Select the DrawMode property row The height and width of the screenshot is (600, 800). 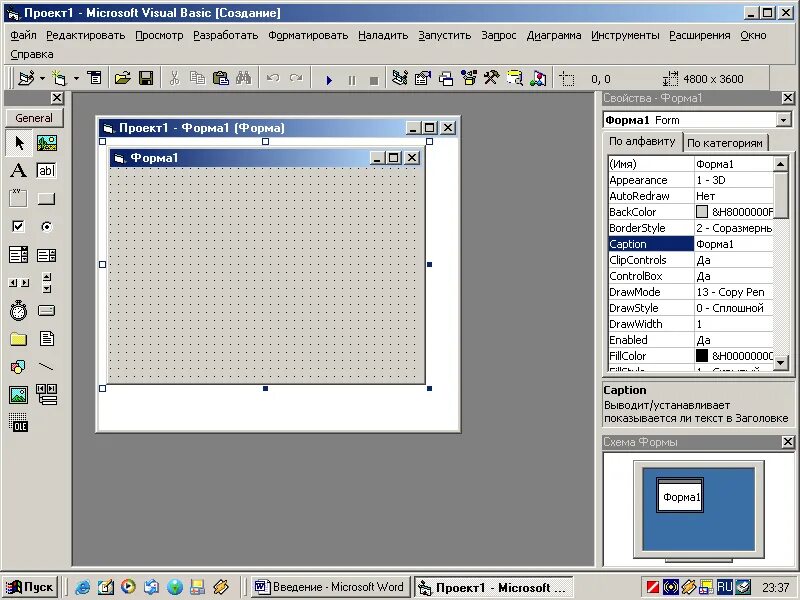[x=691, y=292]
